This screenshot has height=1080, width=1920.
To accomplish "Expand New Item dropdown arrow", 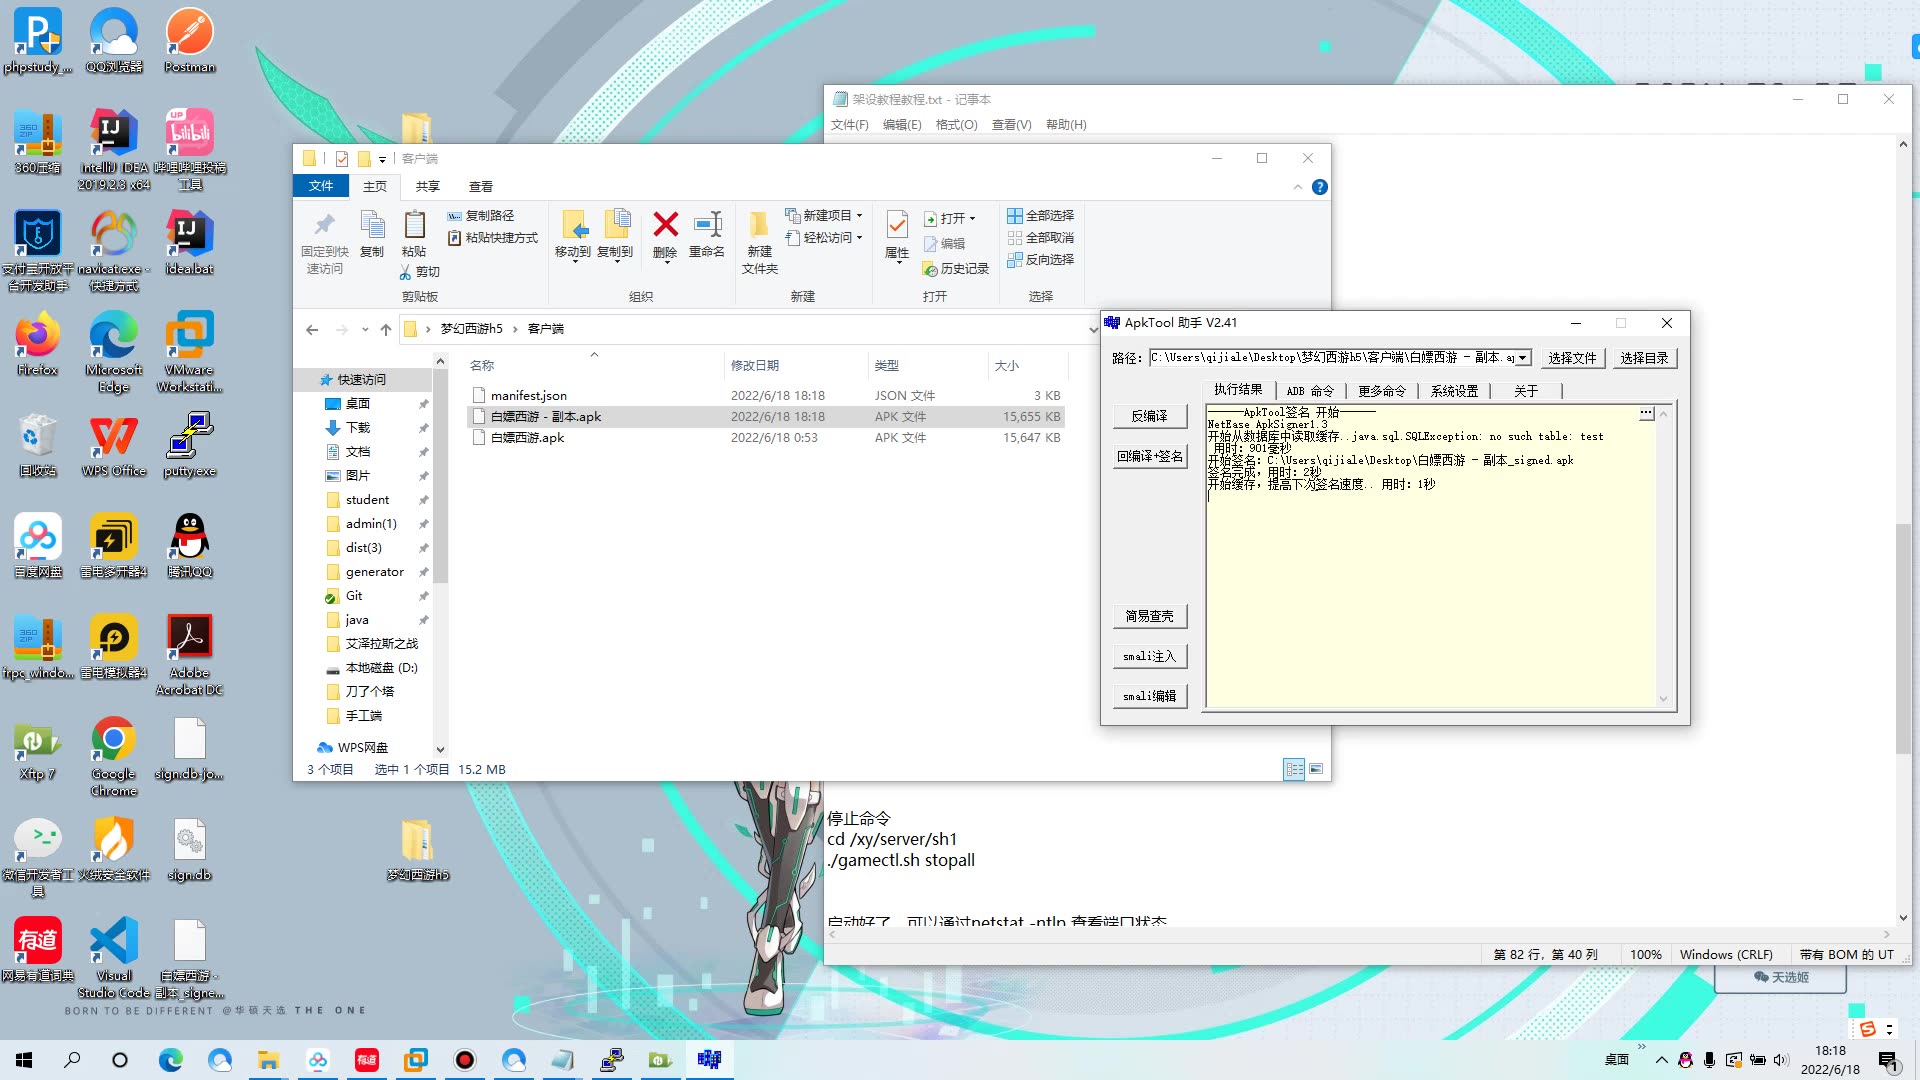I will point(859,216).
